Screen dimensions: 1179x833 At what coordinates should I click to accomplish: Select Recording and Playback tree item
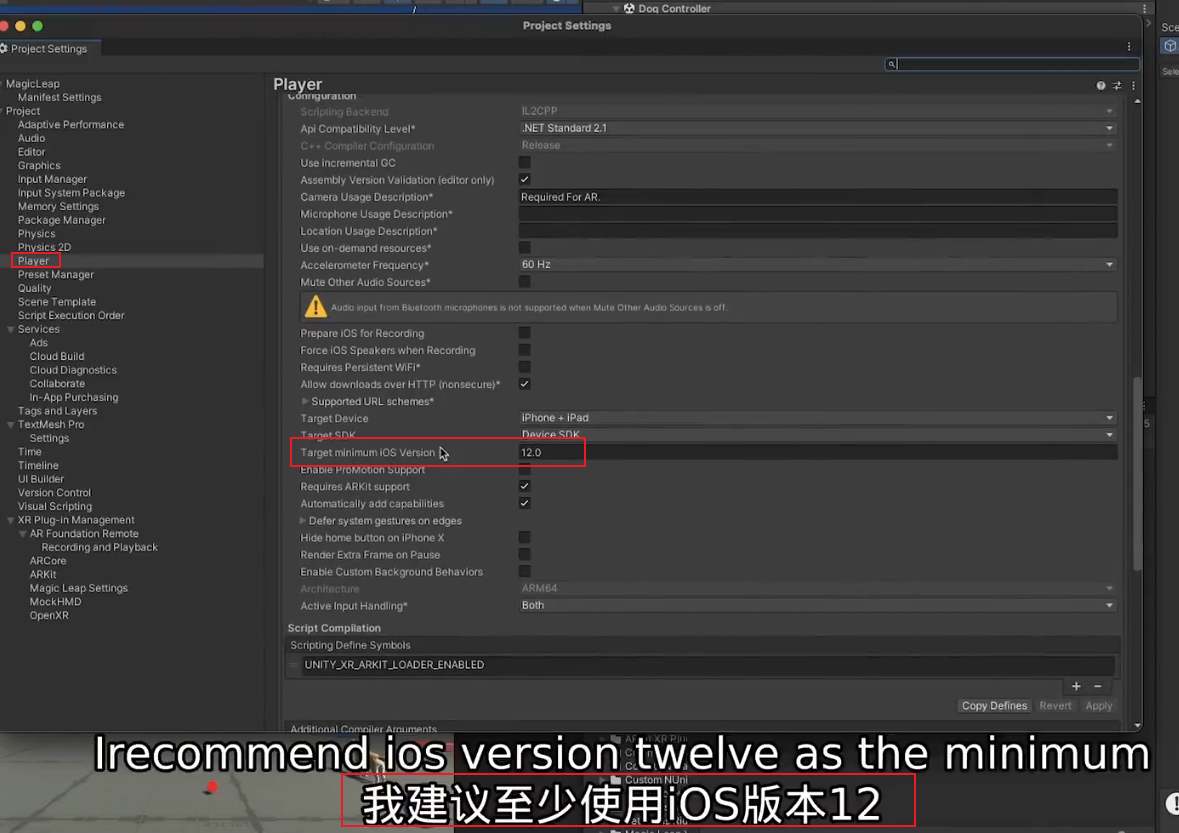coord(99,547)
